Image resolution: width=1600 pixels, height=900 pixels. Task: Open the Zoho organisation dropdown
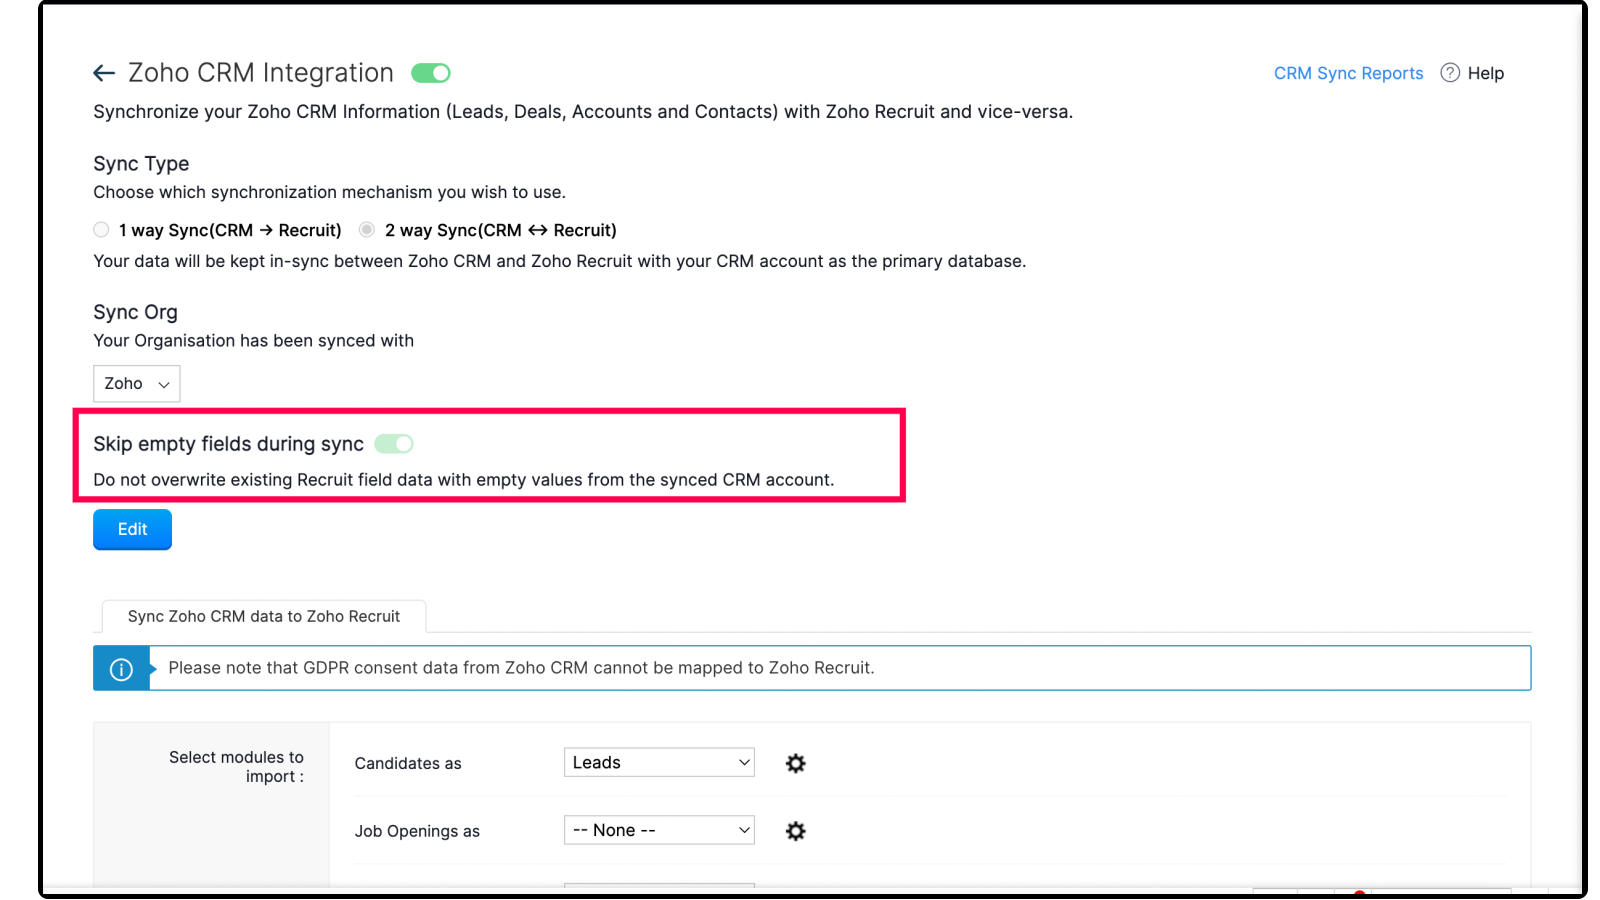coord(137,384)
